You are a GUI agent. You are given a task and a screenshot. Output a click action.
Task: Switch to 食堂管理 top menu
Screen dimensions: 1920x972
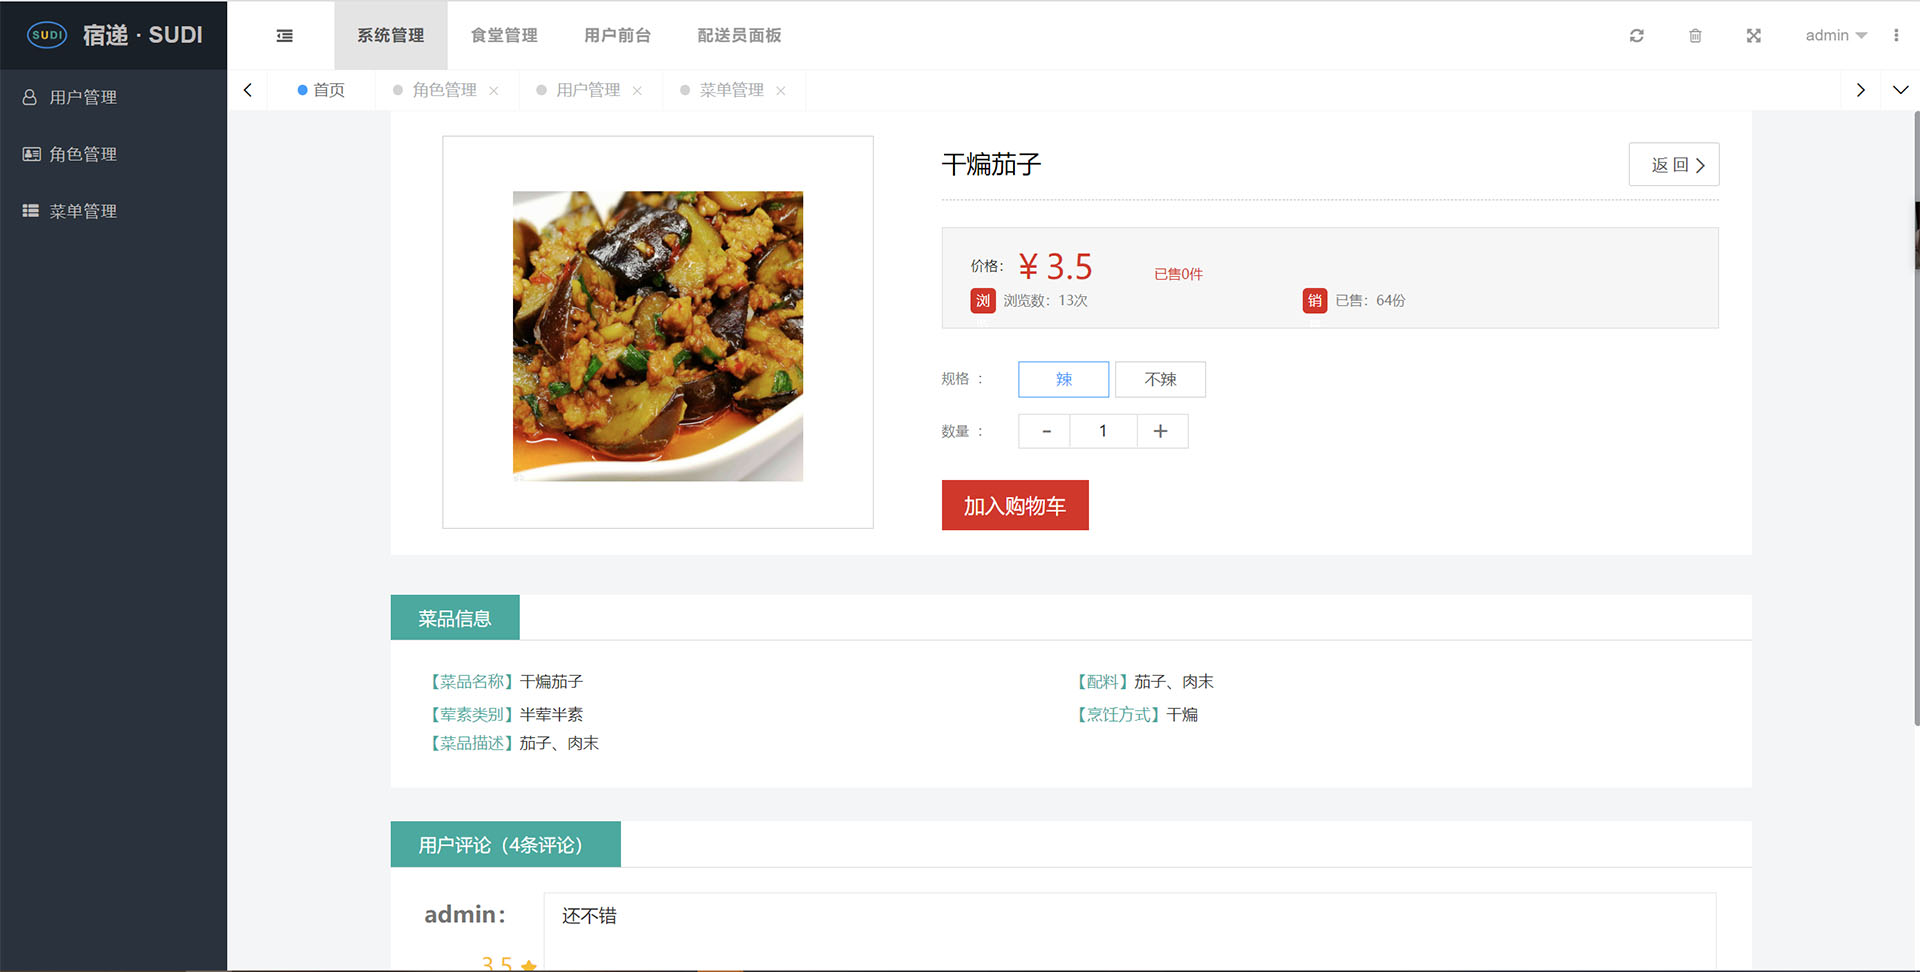click(504, 35)
